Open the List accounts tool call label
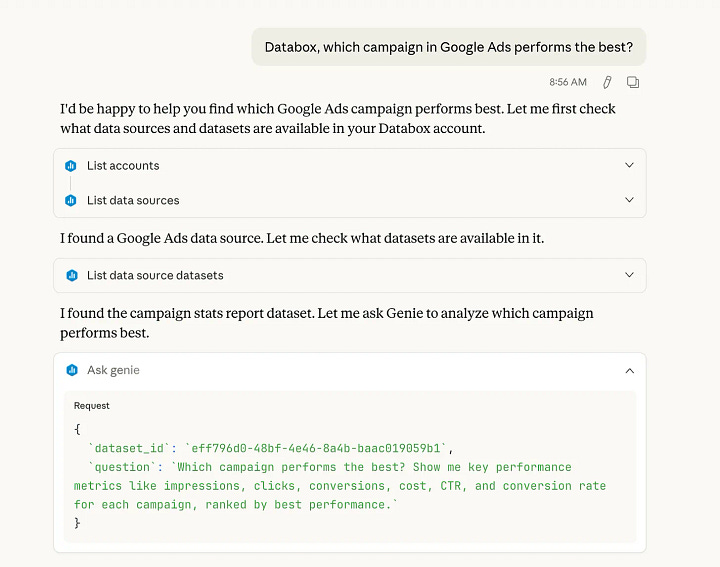Viewport: 720px width, 567px height. 123,166
